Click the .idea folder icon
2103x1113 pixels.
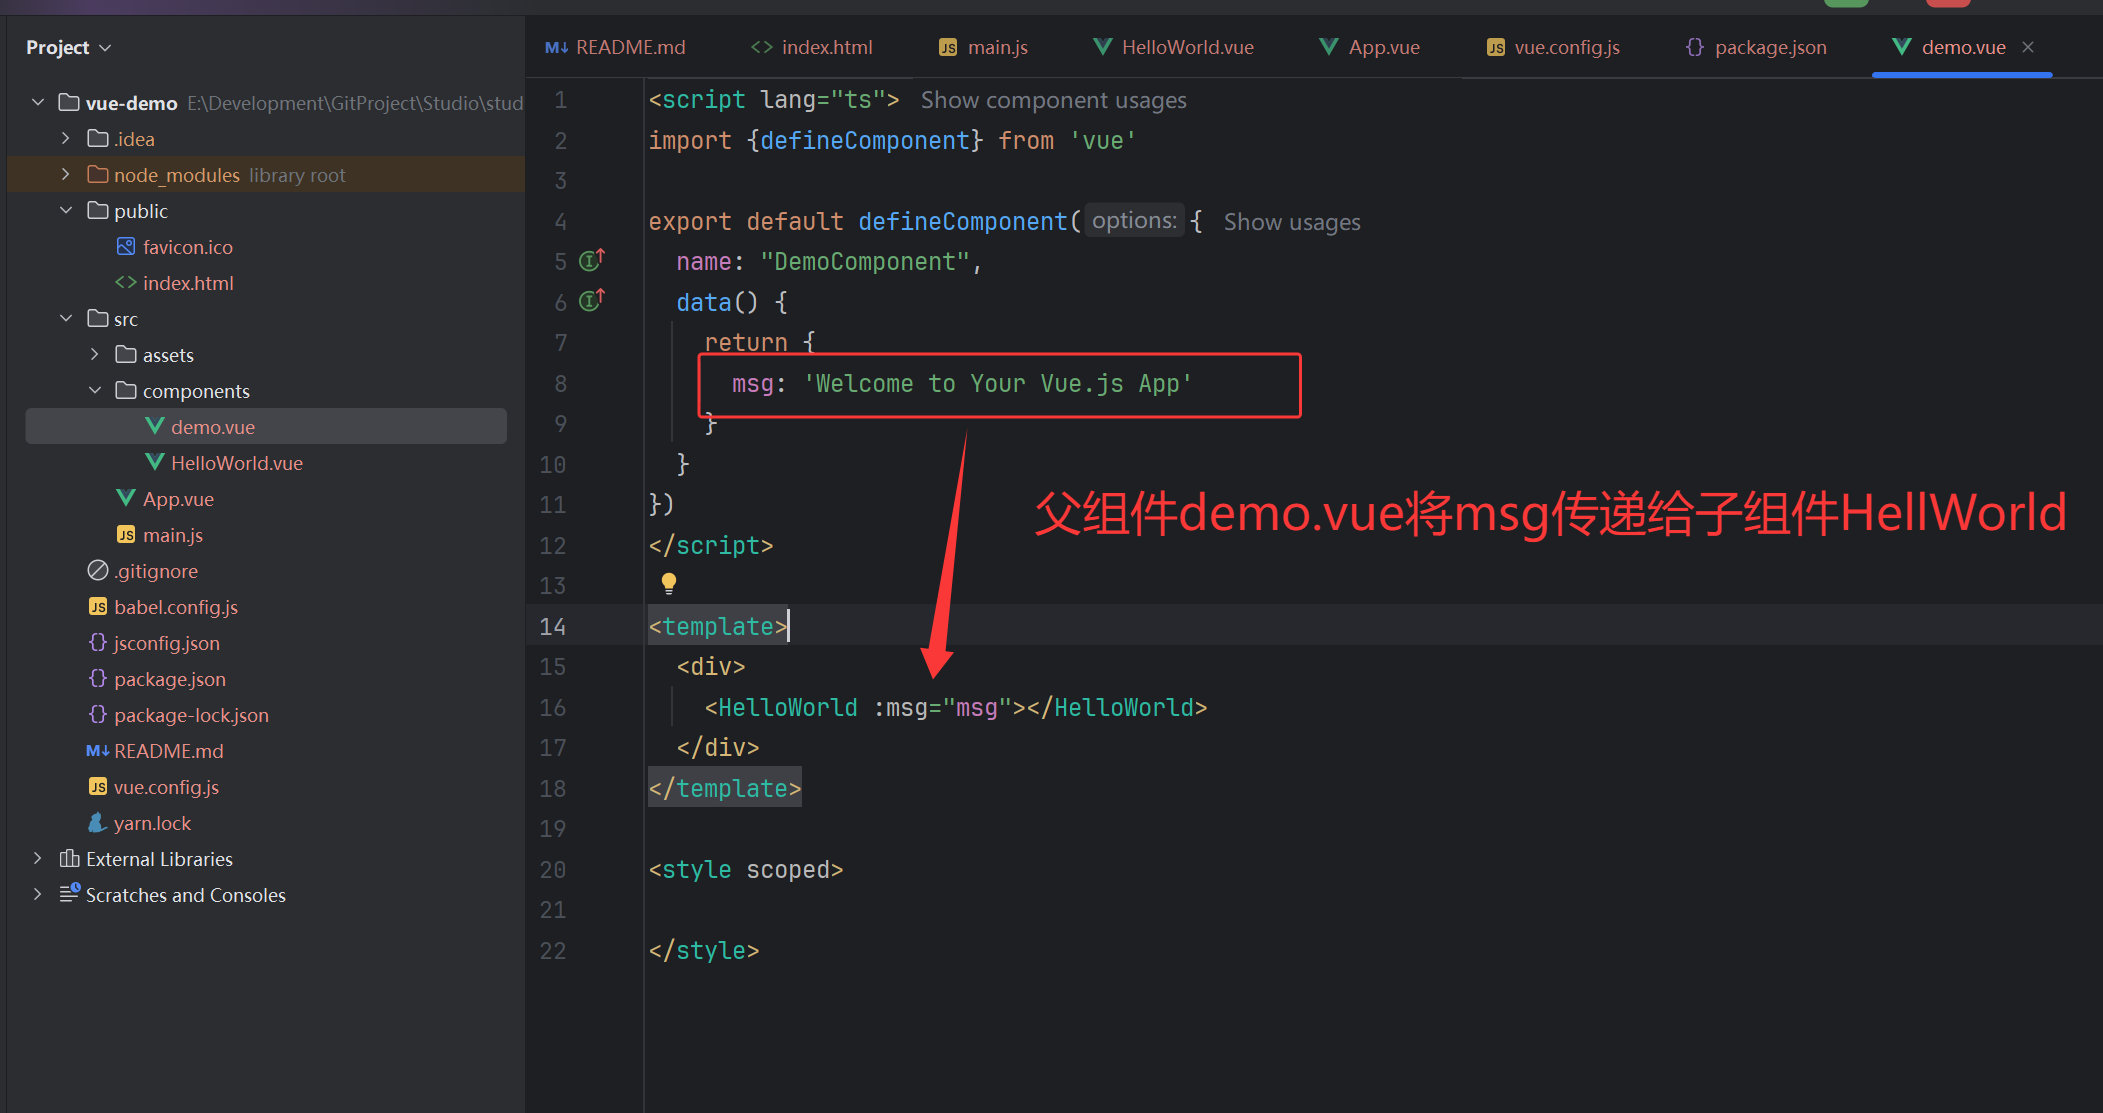click(x=98, y=138)
